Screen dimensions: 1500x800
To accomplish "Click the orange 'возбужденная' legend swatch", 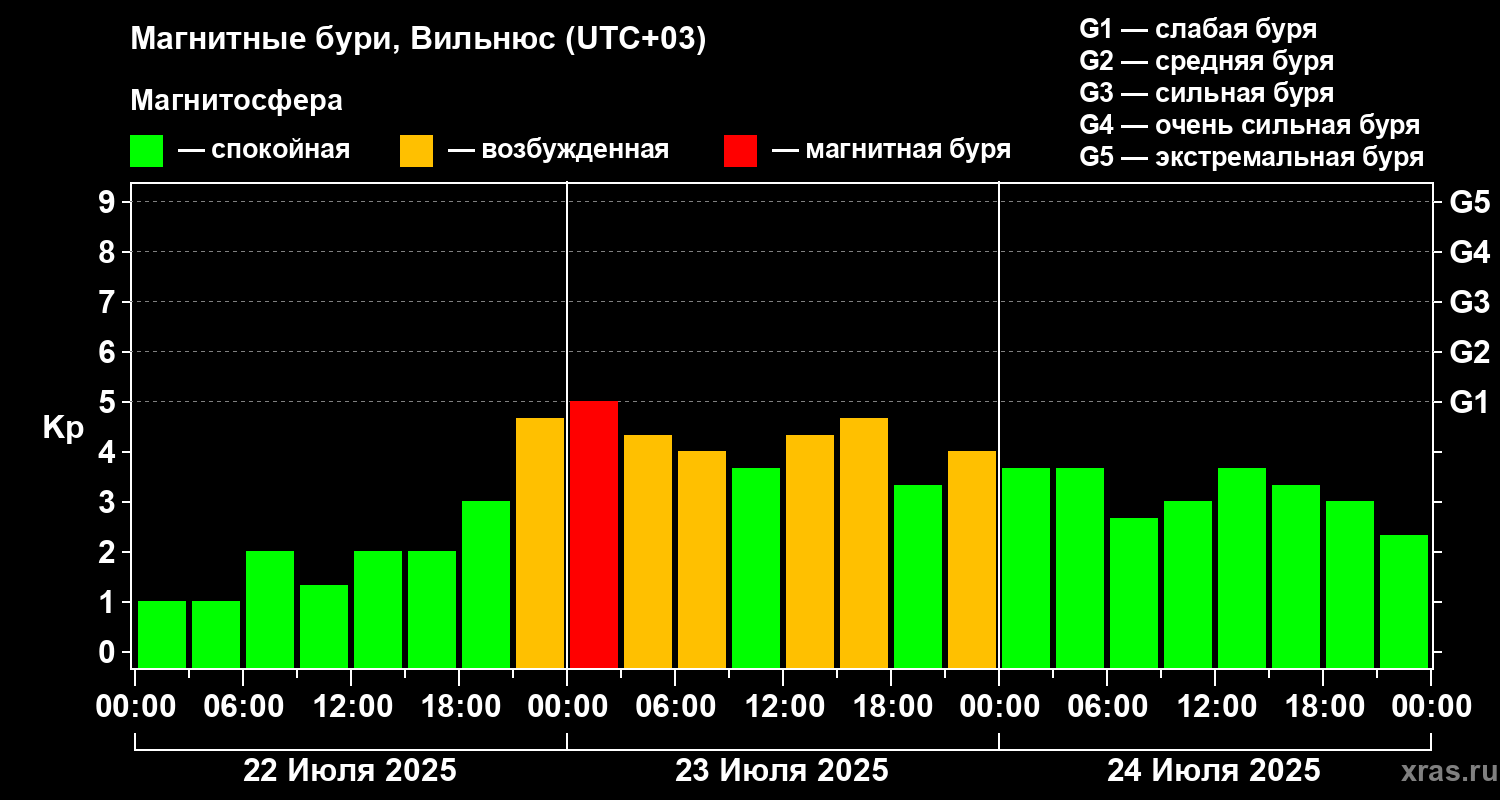I will 416,151.
